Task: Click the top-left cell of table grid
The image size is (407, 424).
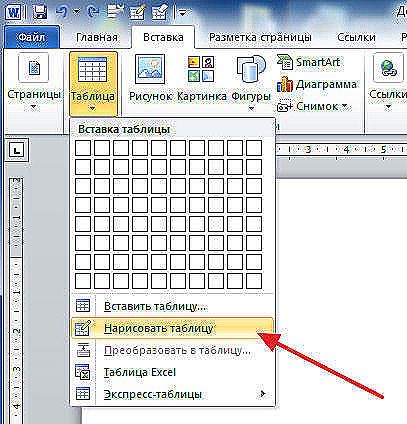Action: click(x=82, y=148)
